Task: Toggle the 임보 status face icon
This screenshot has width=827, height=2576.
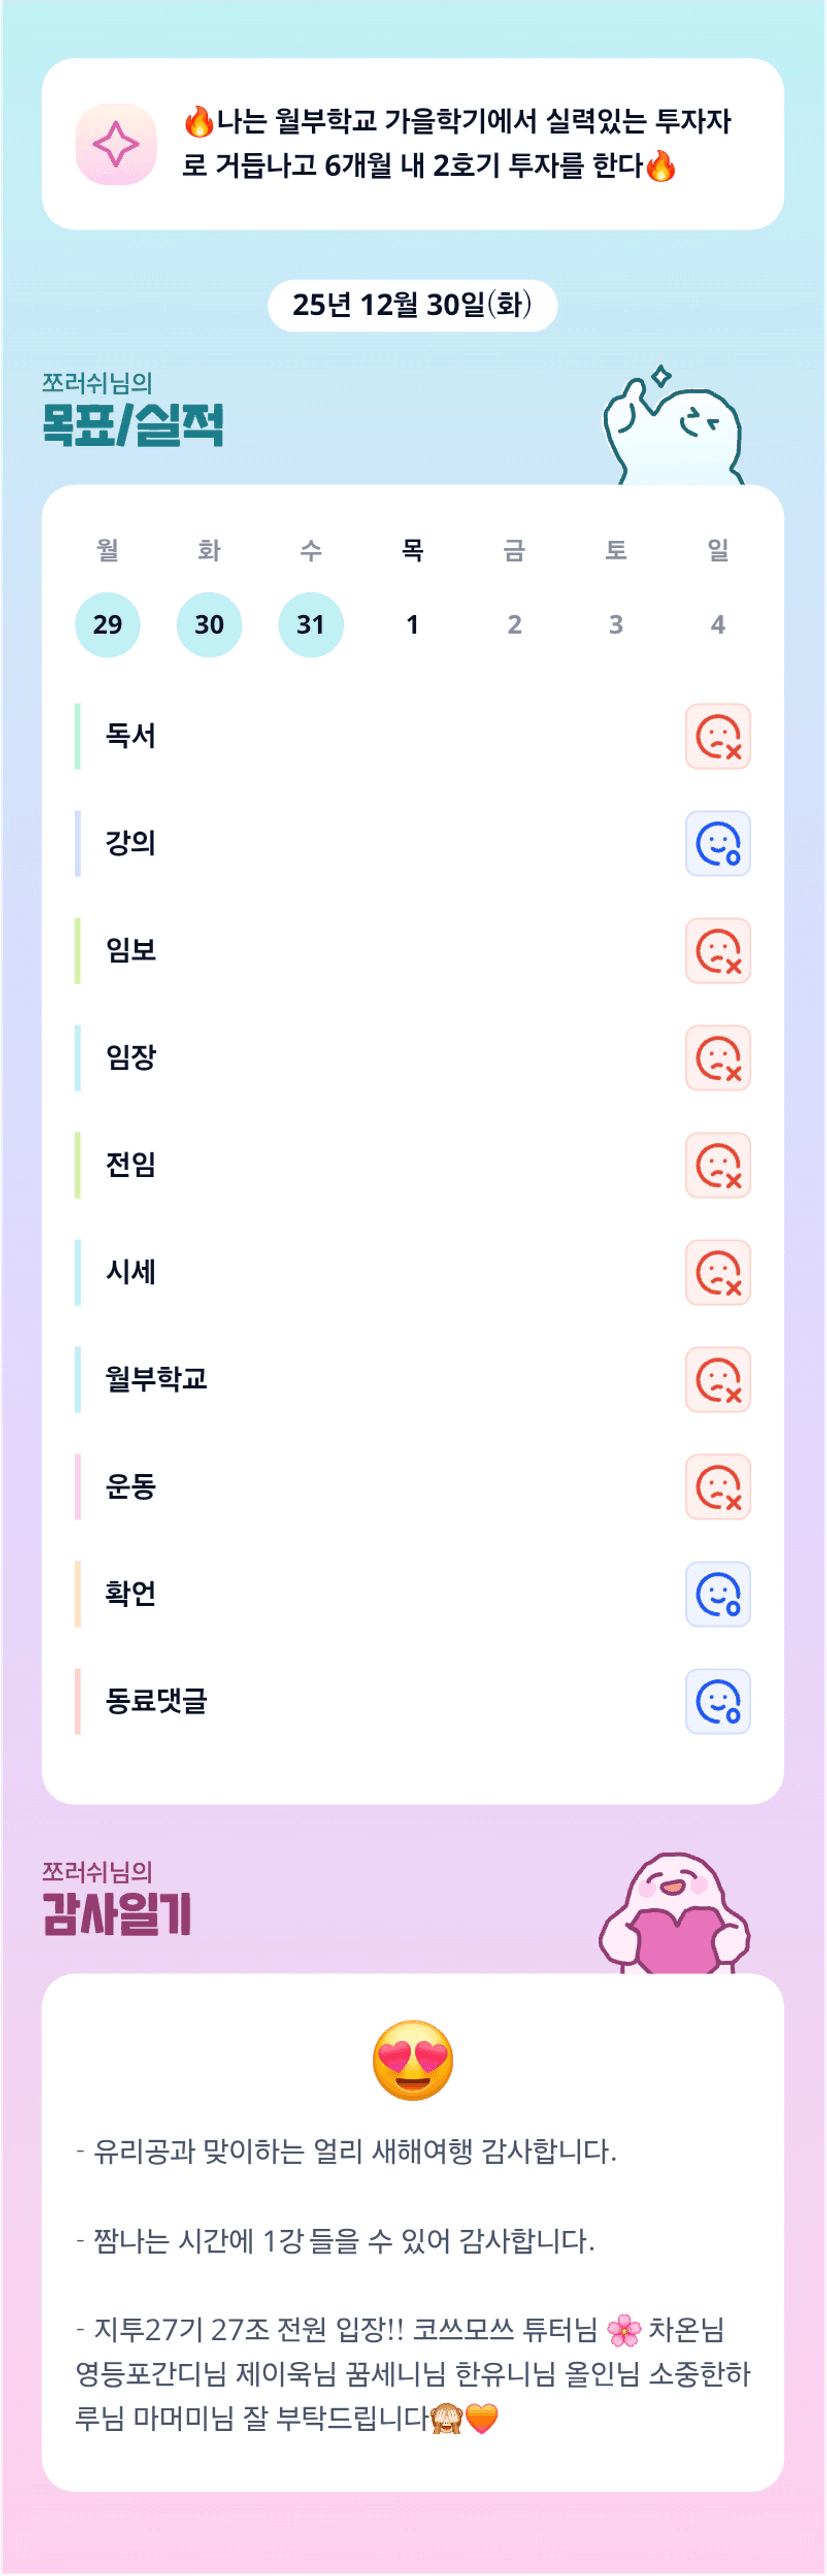Action: pos(717,951)
